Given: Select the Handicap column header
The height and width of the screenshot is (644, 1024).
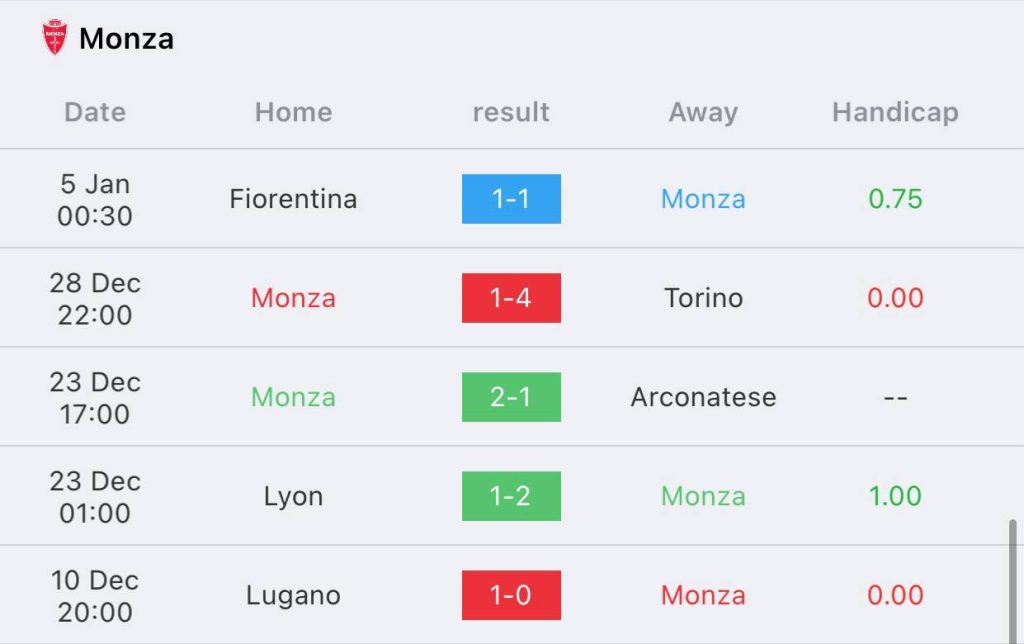Looking at the screenshot, I should pyautogui.click(x=895, y=112).
